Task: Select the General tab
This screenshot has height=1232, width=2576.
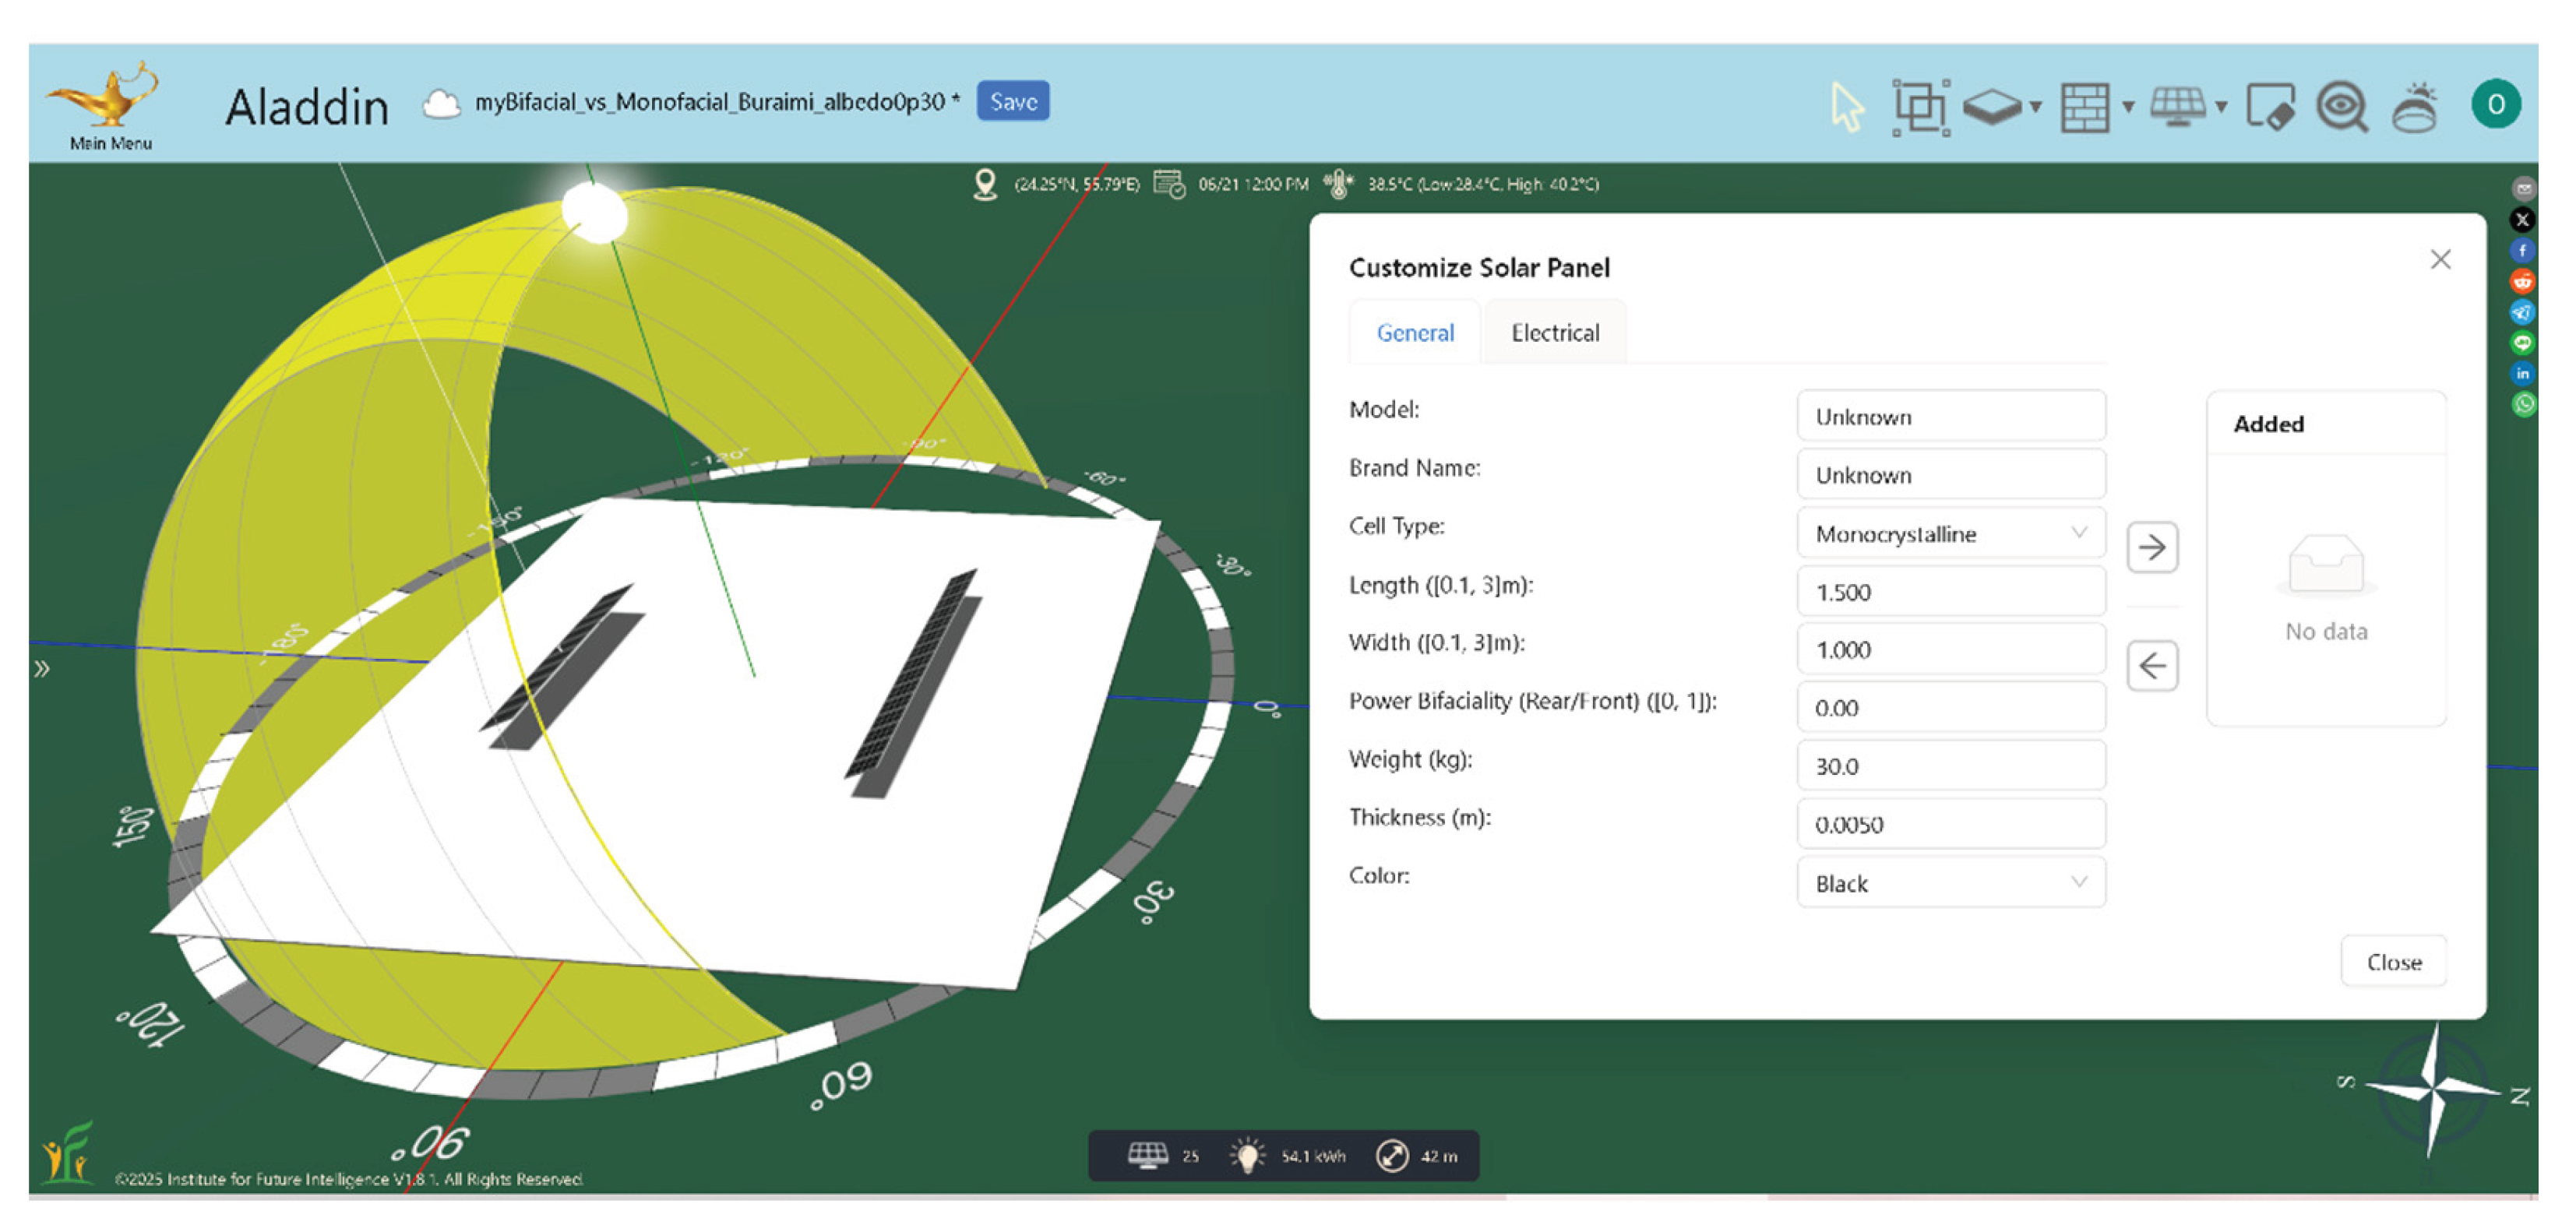Action: (1414, 333)
